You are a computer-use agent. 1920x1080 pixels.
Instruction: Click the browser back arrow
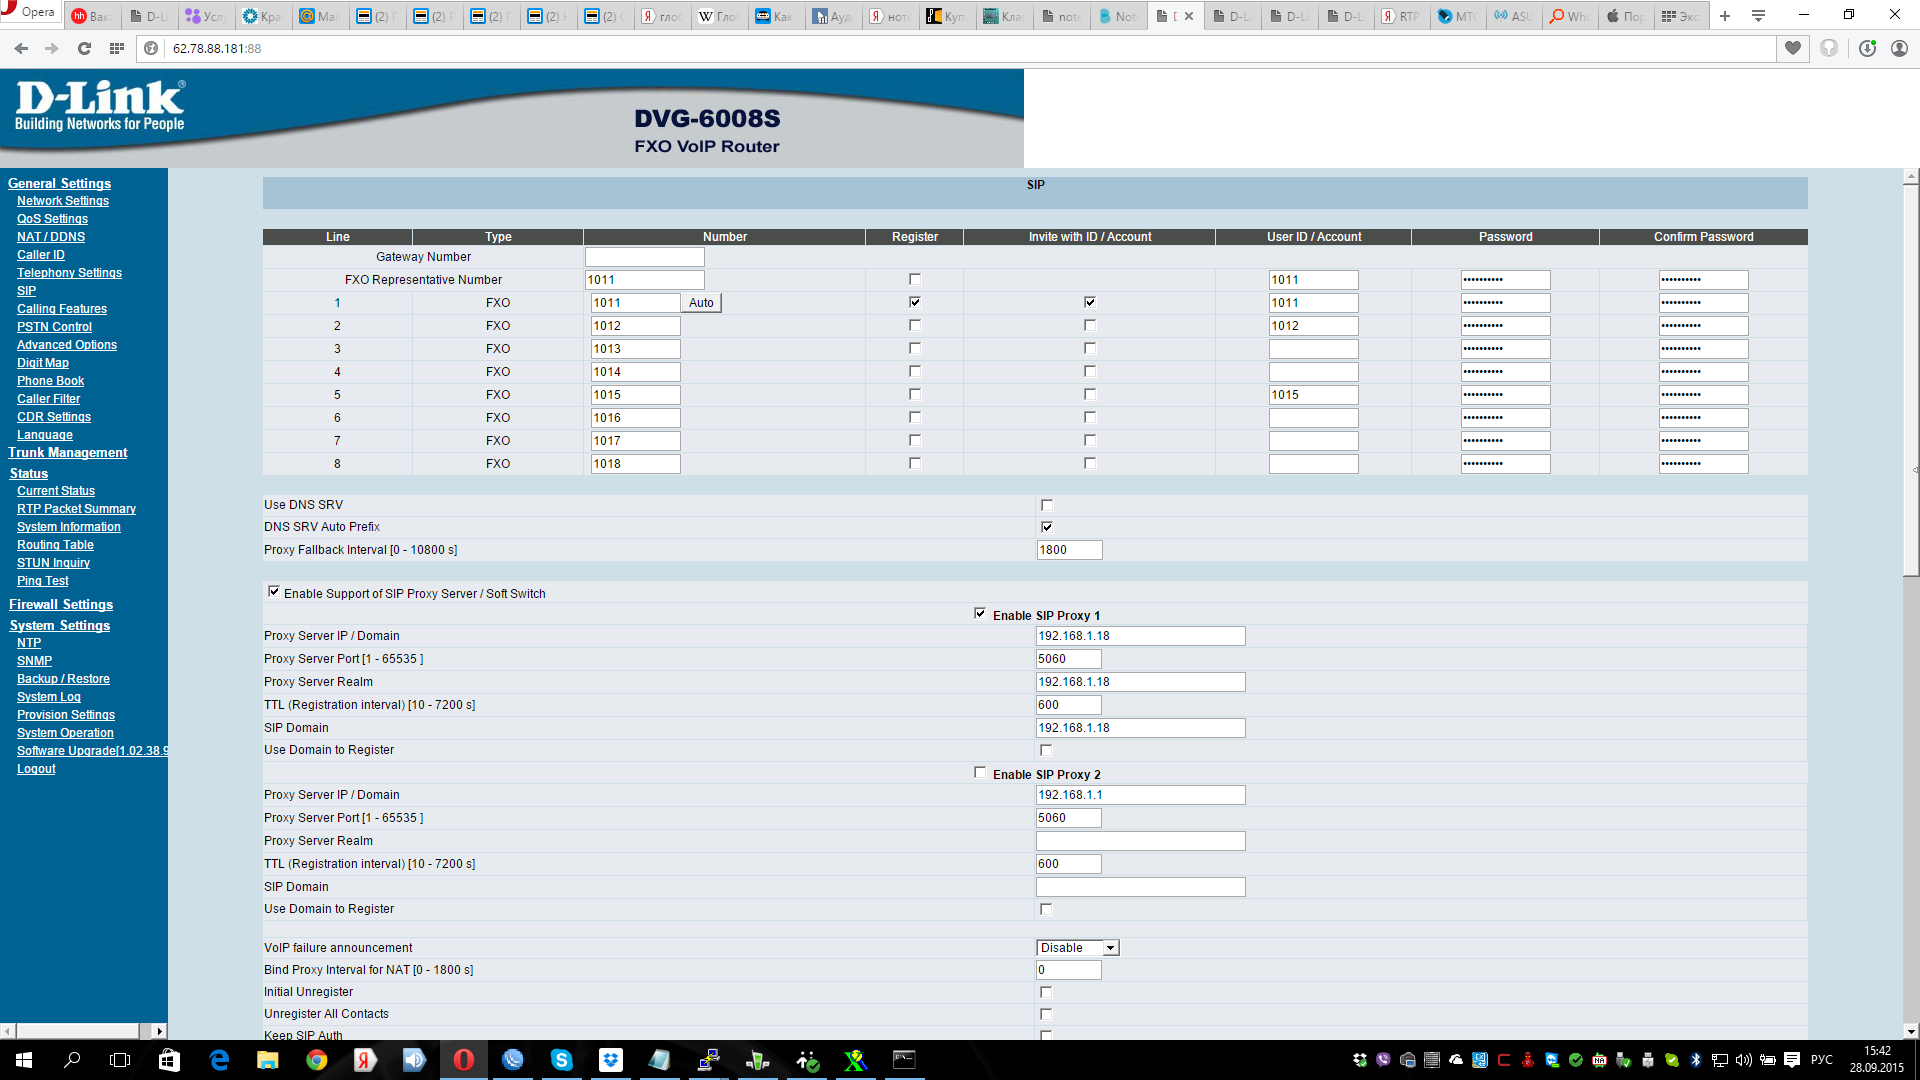(21, 48)
